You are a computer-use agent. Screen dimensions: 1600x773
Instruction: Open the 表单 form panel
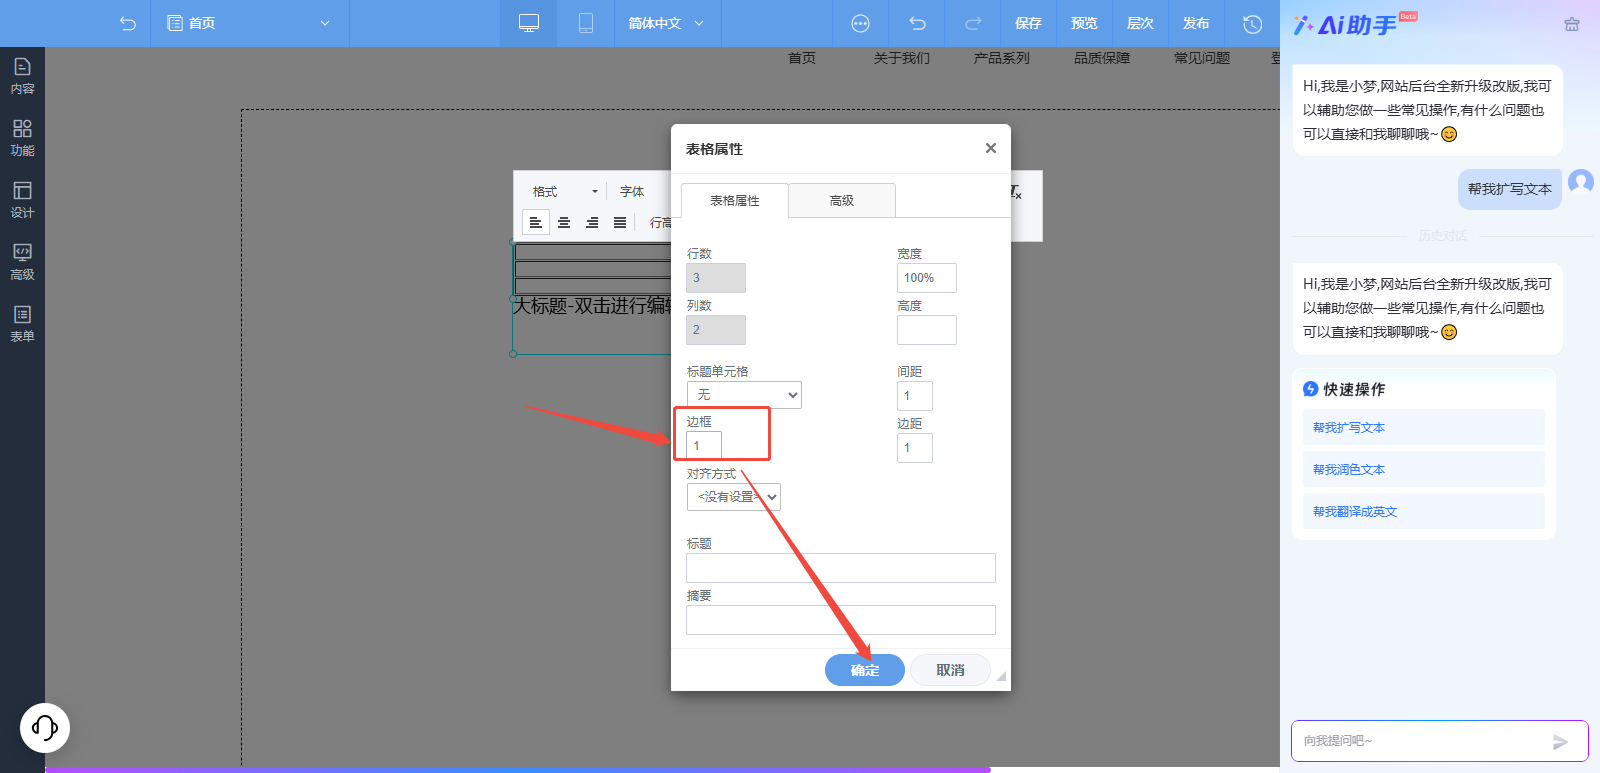click(x=22, y=324)
